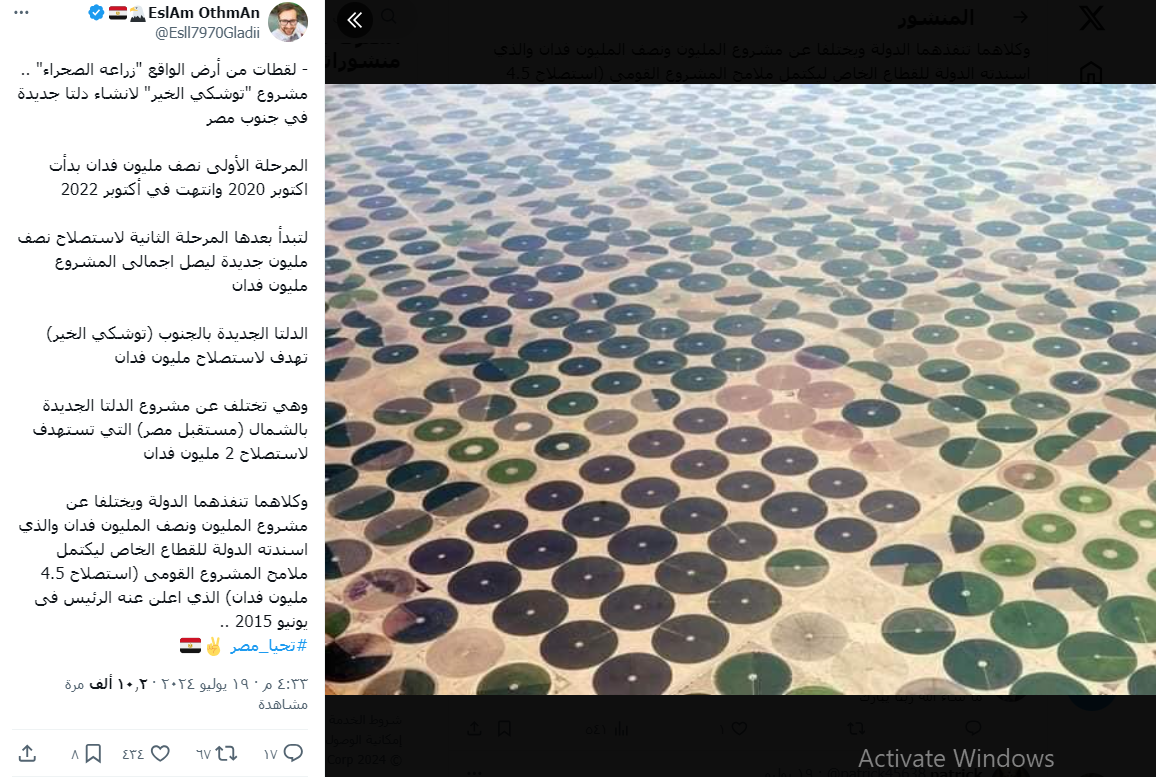Click the reply speech bubble icon
This screenshot has height=777, width=1156.
coord(293,753)
